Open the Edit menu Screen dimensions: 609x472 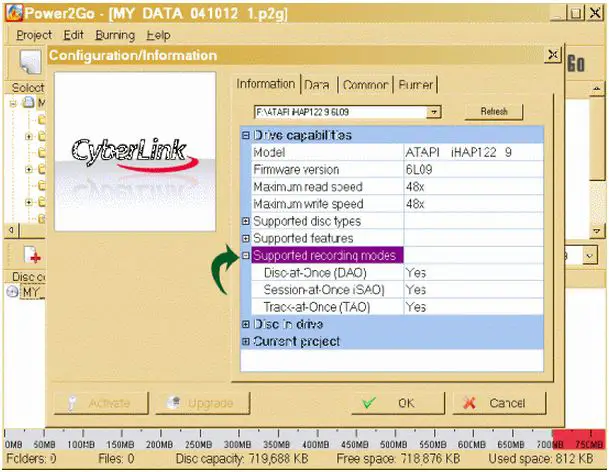[x=73, y=35]
